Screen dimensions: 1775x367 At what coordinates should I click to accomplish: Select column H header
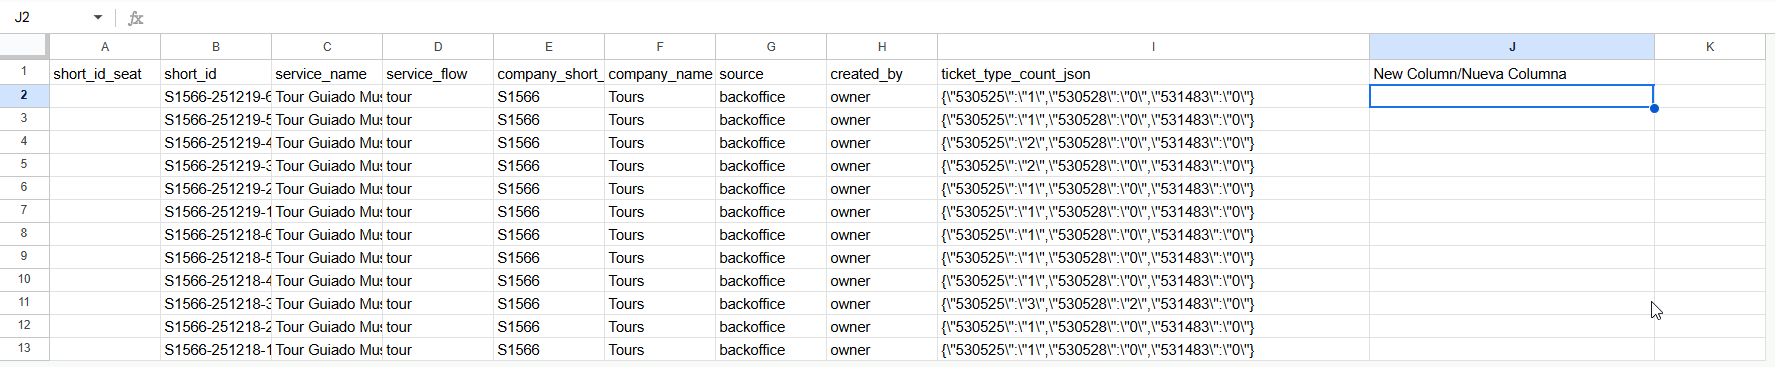coord(882,47)
